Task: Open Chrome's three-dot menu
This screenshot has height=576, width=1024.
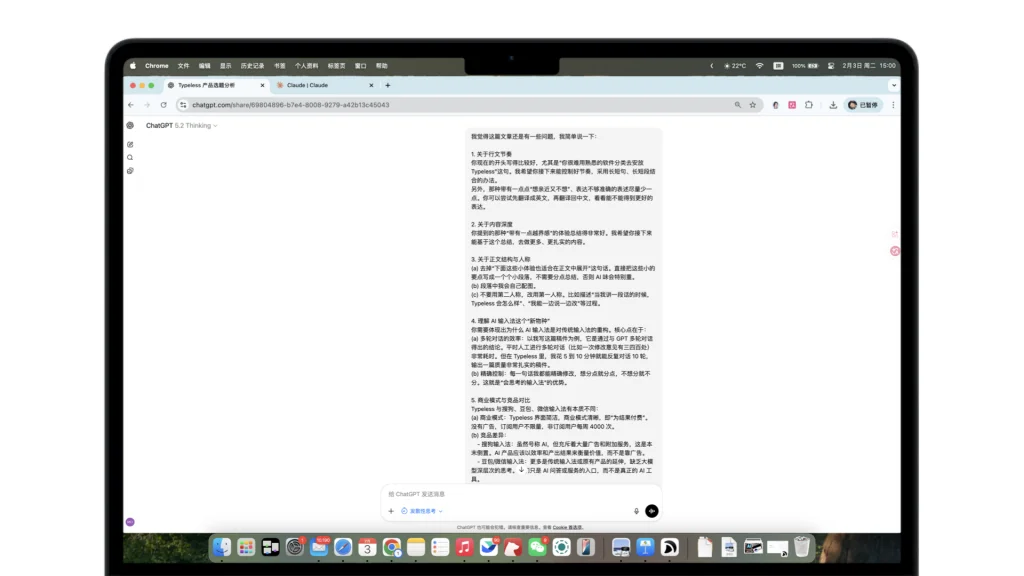Action: coord(893,103)
